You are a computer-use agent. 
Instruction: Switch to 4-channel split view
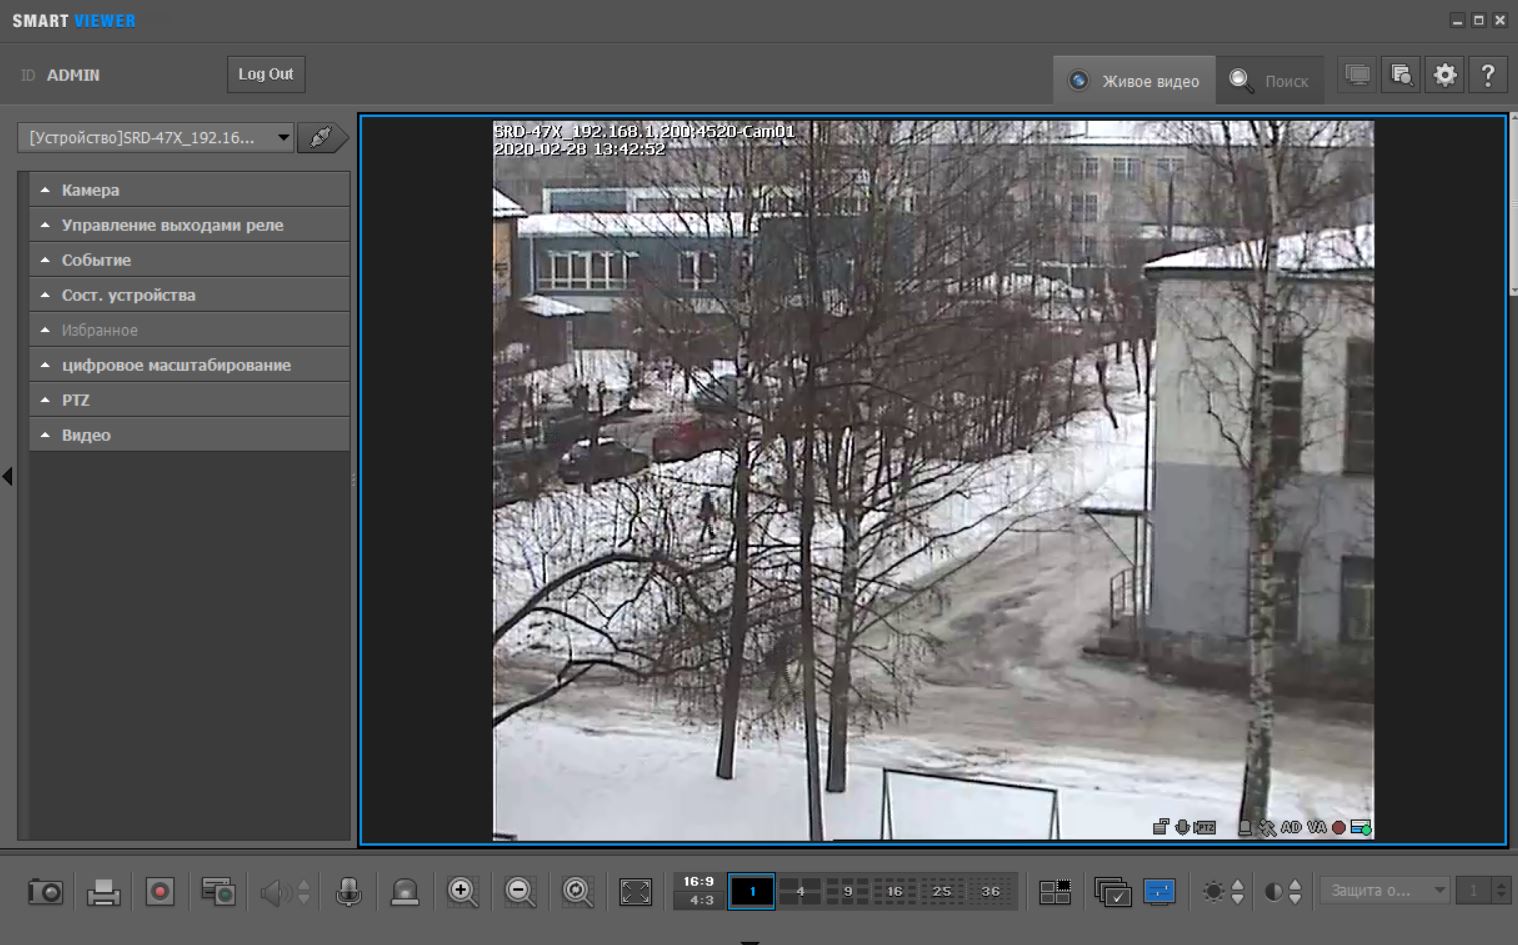point(800,891)
